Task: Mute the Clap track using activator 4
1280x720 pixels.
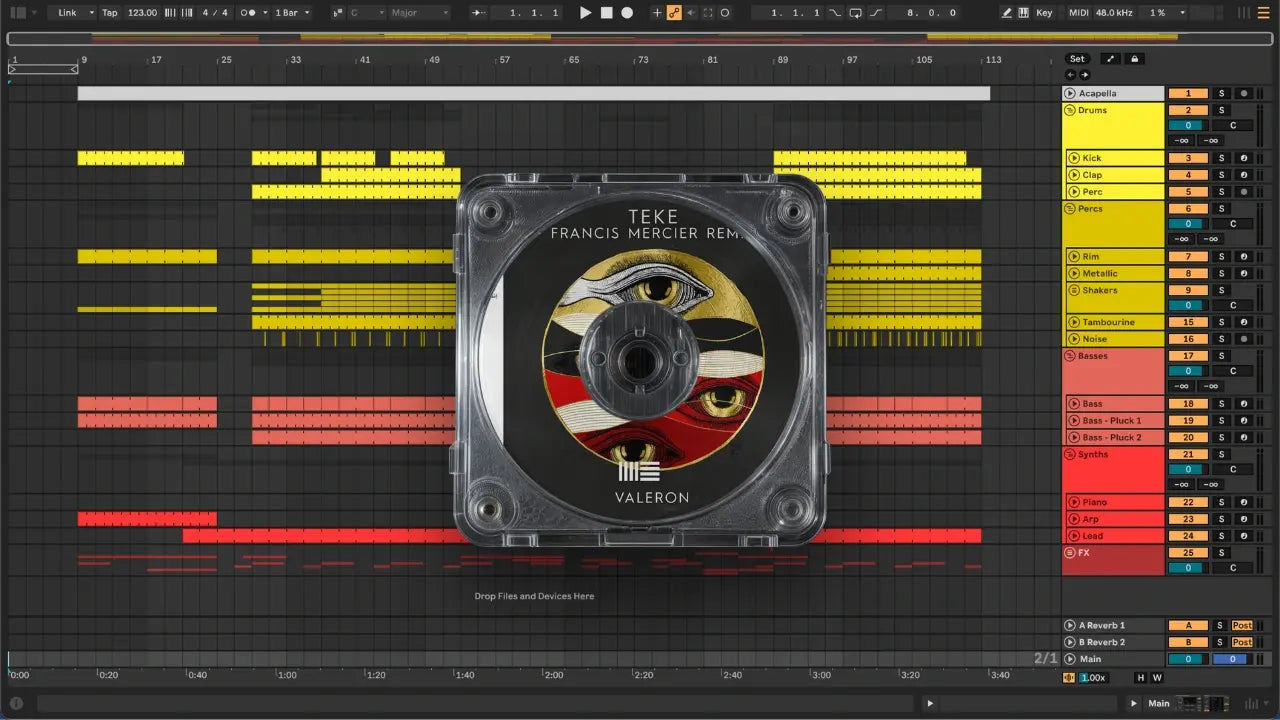Action: (1188, 175)
